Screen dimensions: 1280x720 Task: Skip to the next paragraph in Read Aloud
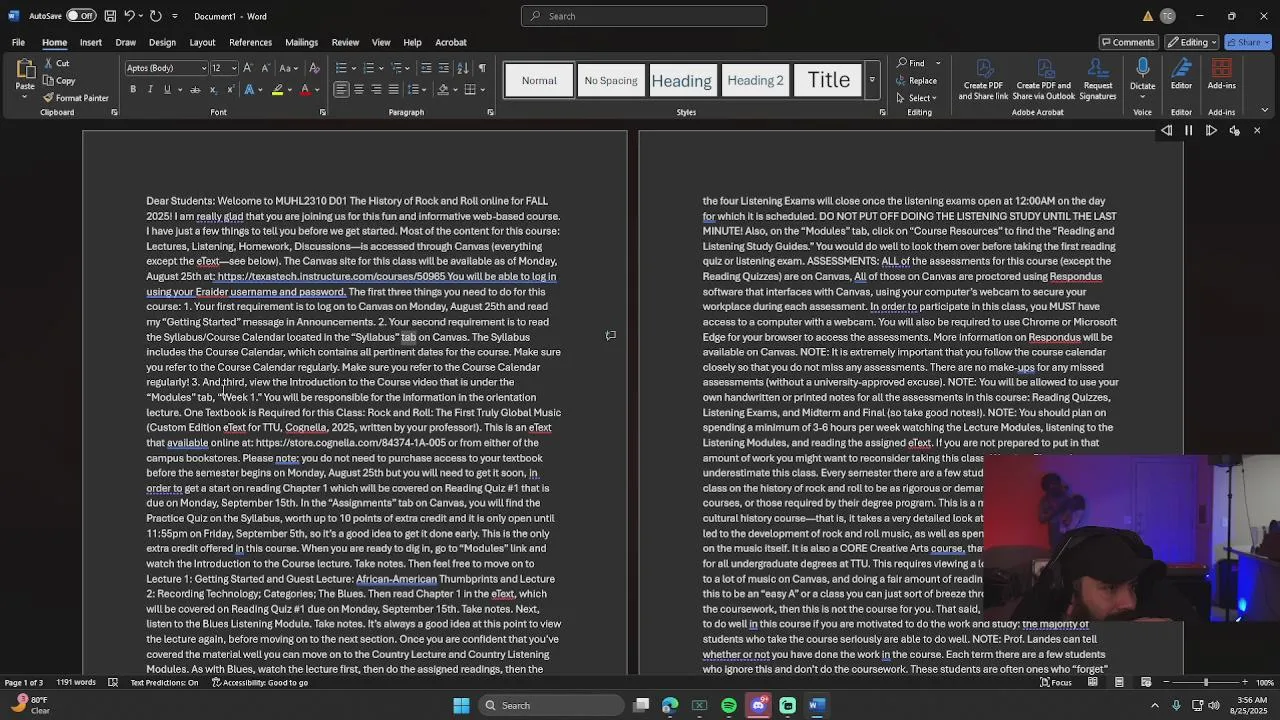pos(1211,131)
